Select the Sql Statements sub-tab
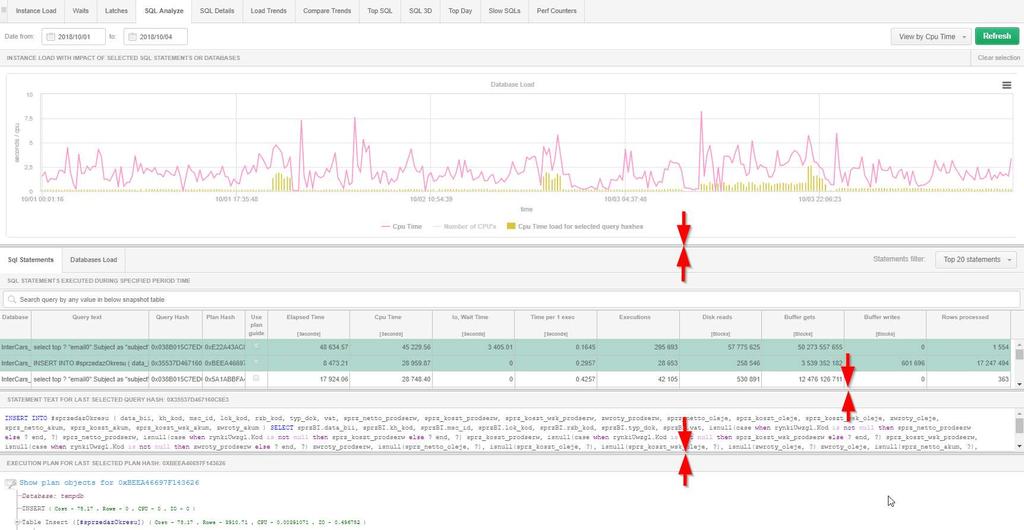 [31, 260]
